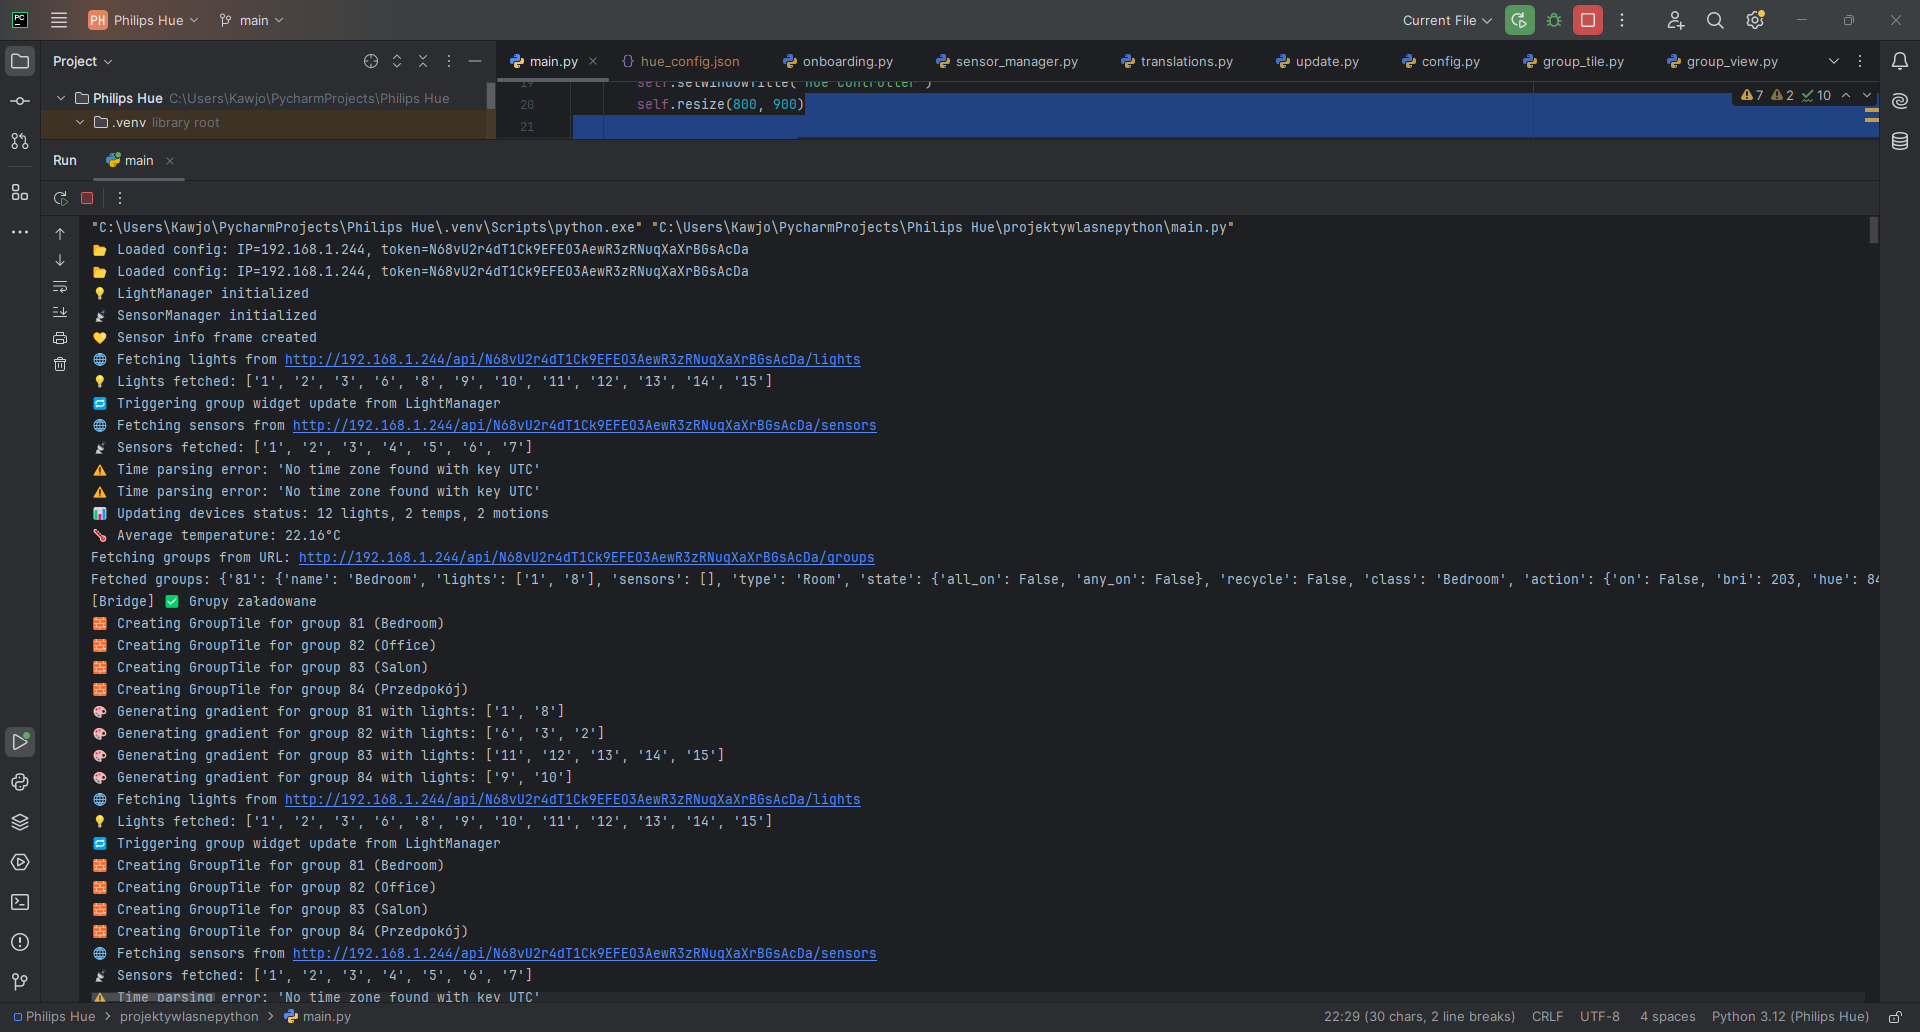This screenshot has width=1920, height=1032.
Task: Collapse Philips Hue root folder
Action: point(61,98)
